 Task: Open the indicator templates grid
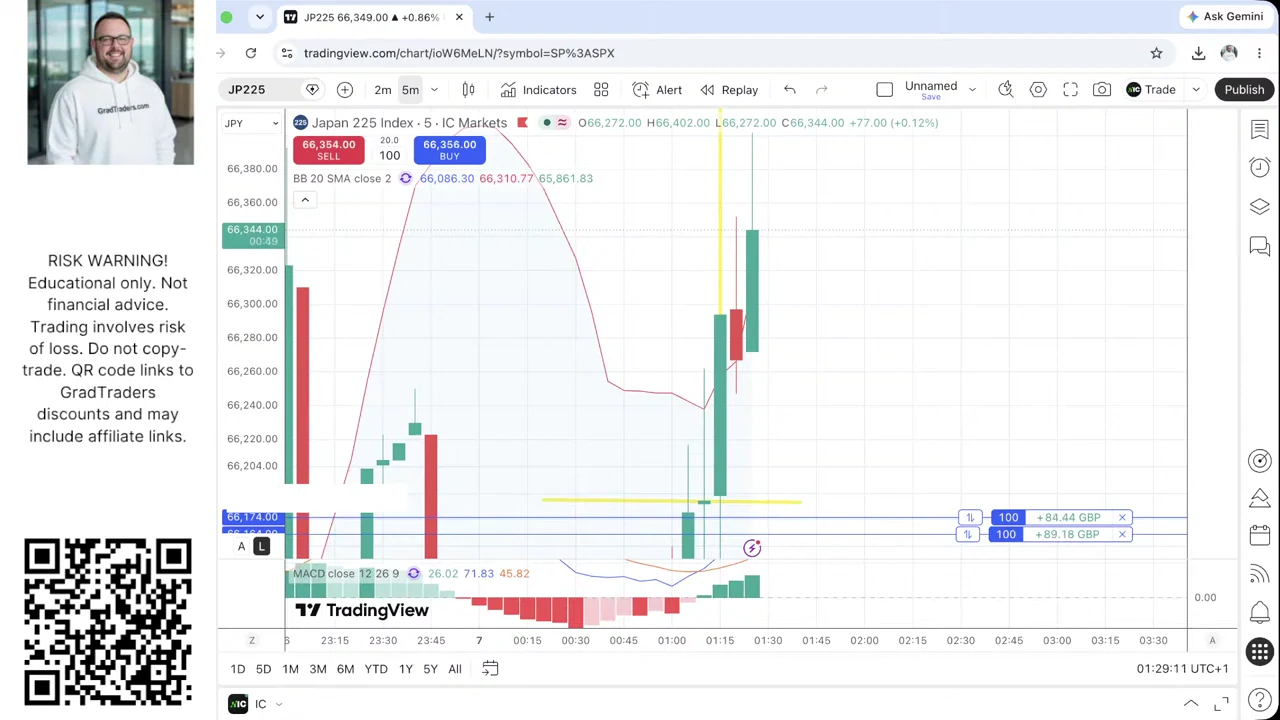tap(601, 90)
